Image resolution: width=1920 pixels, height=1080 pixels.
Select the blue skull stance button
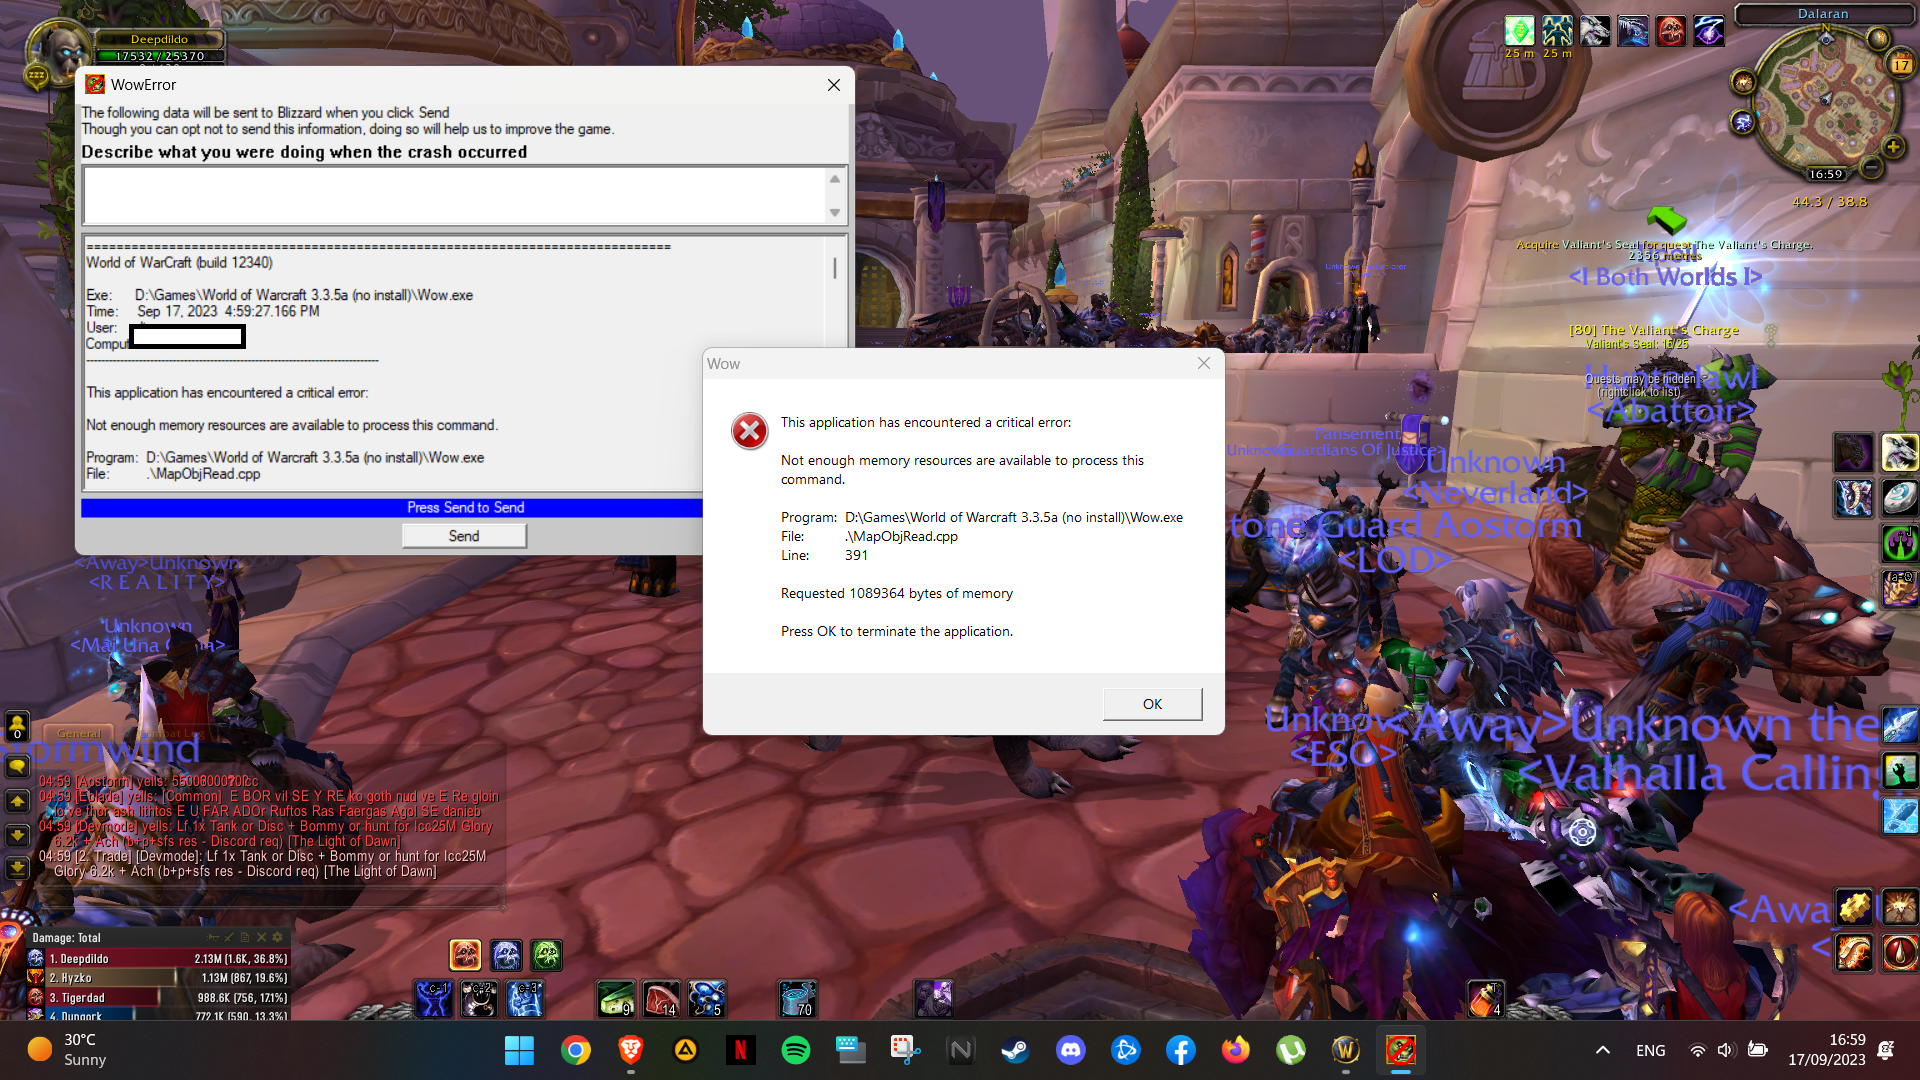point(506,955)
